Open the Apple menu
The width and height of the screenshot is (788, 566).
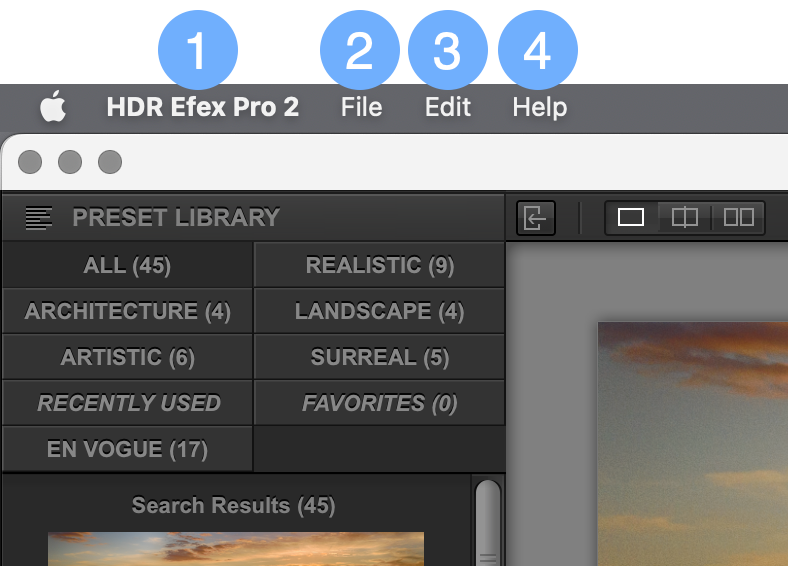53,107
